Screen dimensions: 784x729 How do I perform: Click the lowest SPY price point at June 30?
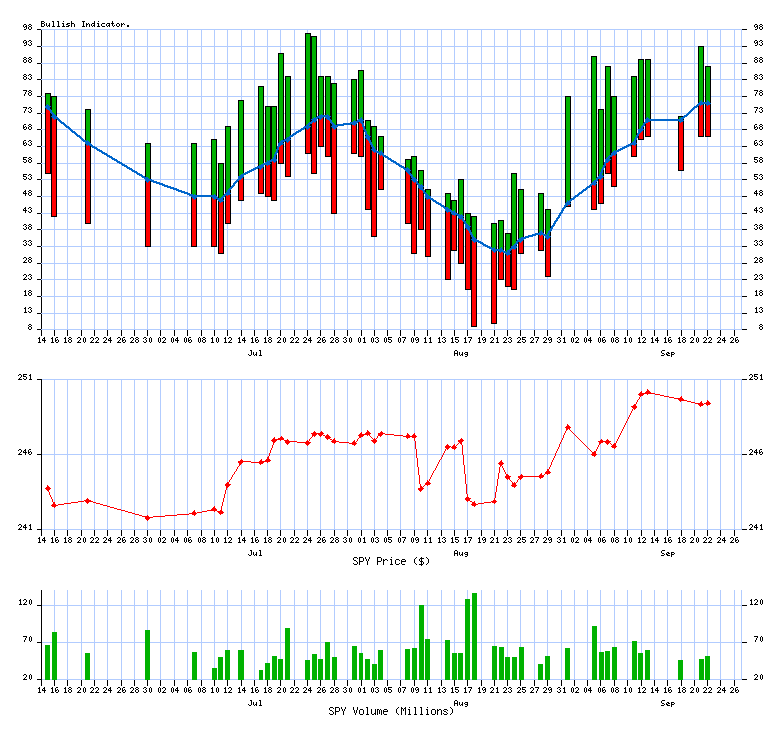pyautogui.click(x=148, y=517)
